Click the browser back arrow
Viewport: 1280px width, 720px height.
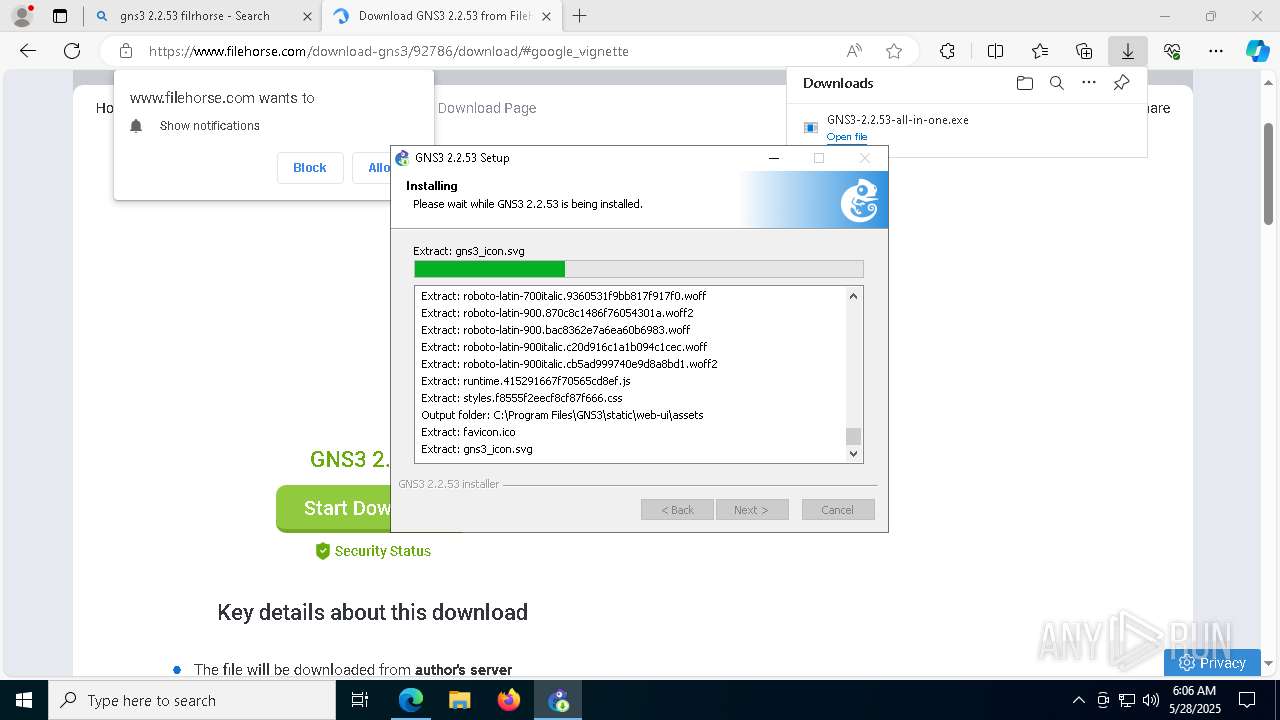point(28,51)
